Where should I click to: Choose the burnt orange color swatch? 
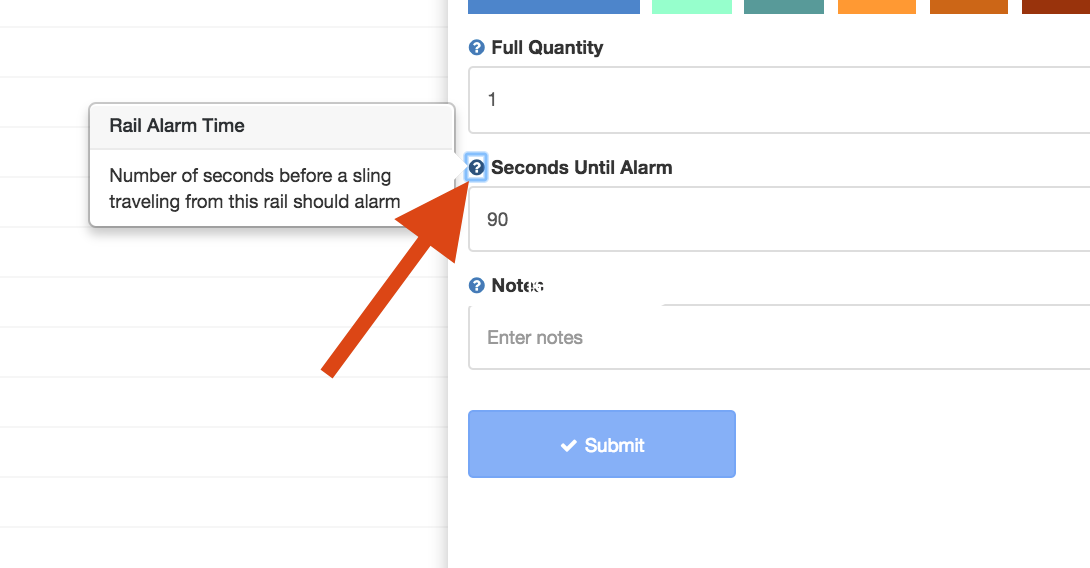969,7
